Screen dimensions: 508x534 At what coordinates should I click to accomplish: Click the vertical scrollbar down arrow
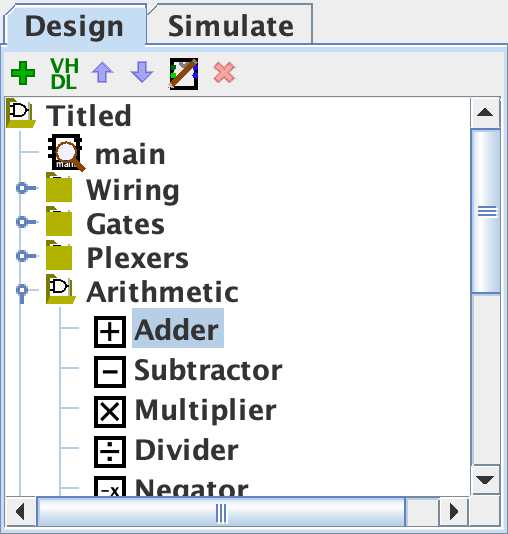tap(486, 480)
